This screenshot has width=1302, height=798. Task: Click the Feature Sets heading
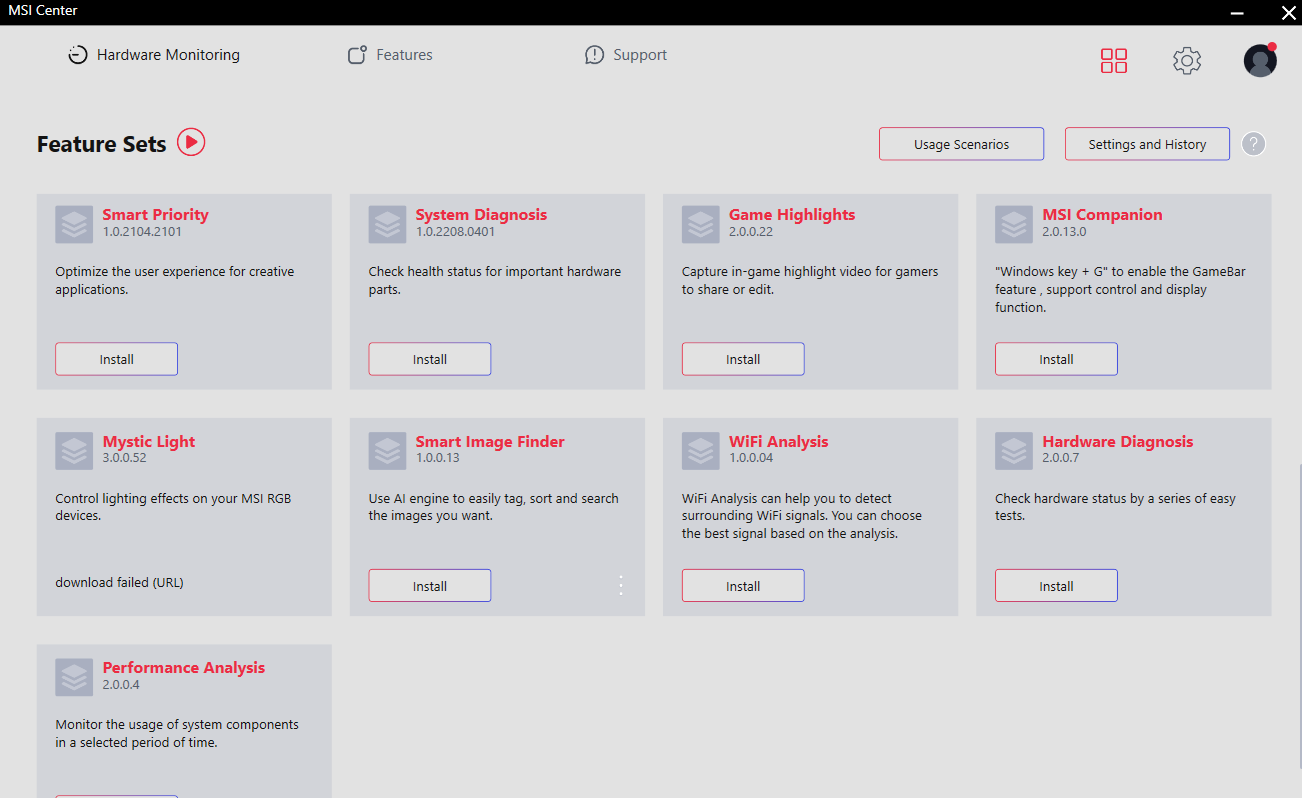tap(102, 144)
